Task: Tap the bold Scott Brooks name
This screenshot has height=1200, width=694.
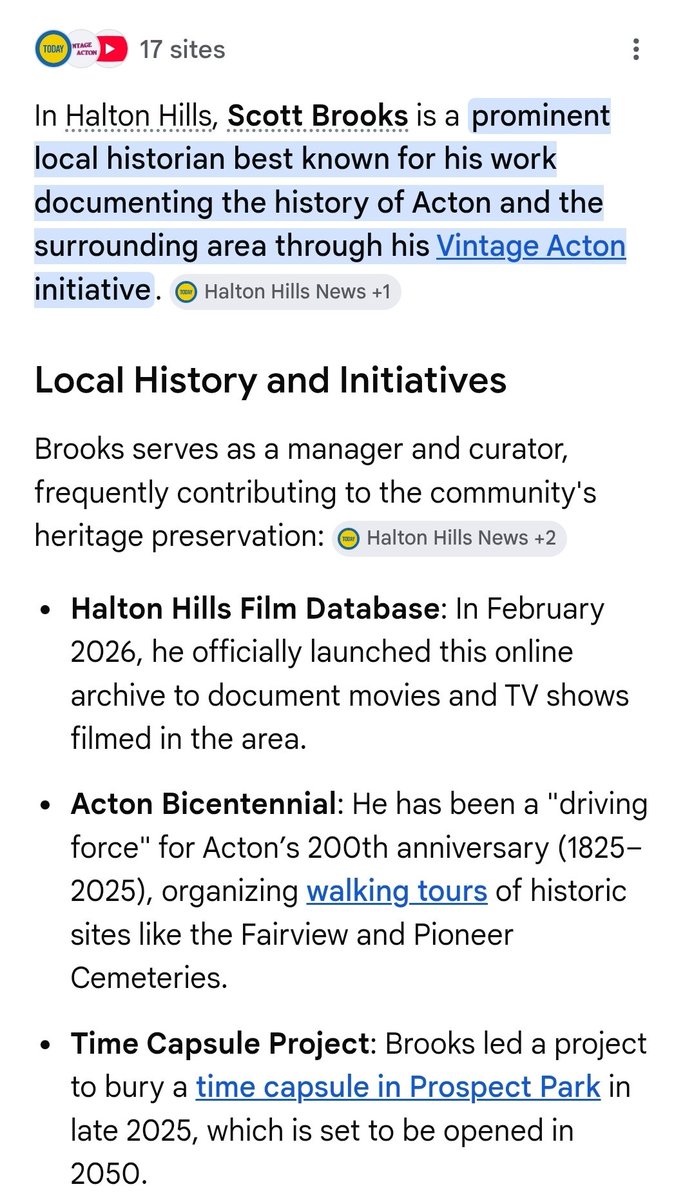Action: [318, 116]
